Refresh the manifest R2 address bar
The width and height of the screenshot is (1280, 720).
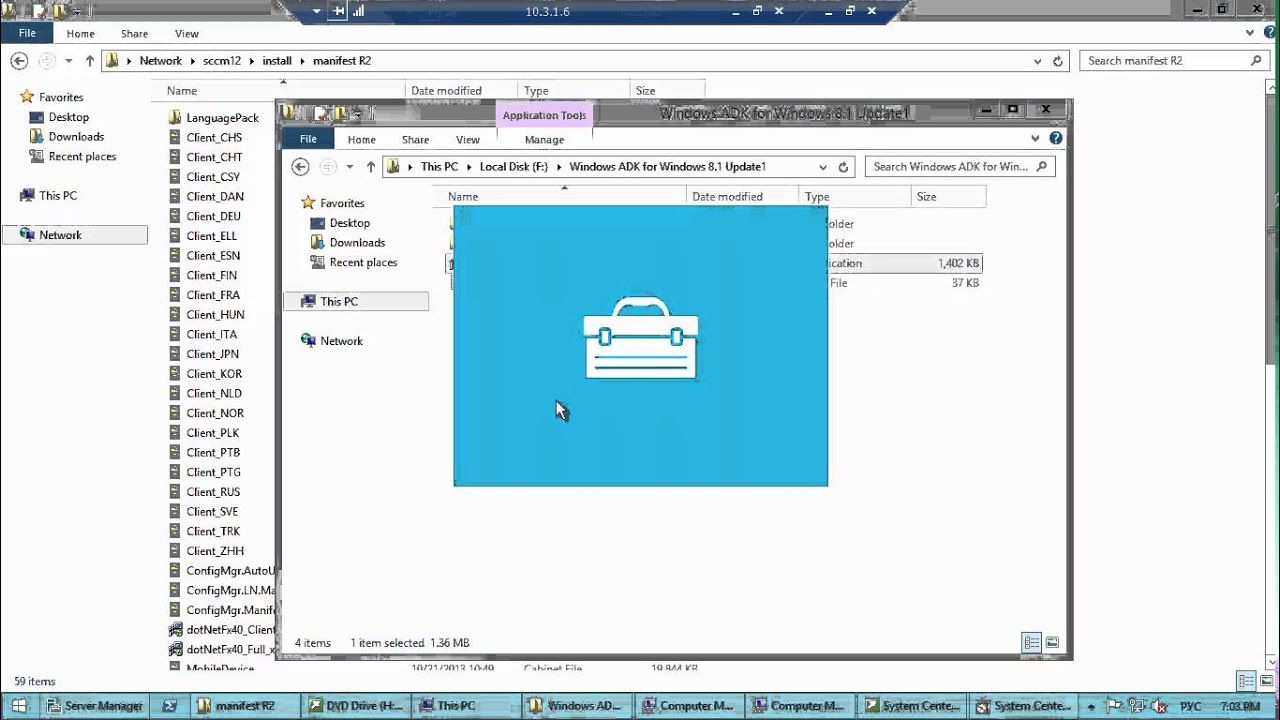[x=1058, y=61]
